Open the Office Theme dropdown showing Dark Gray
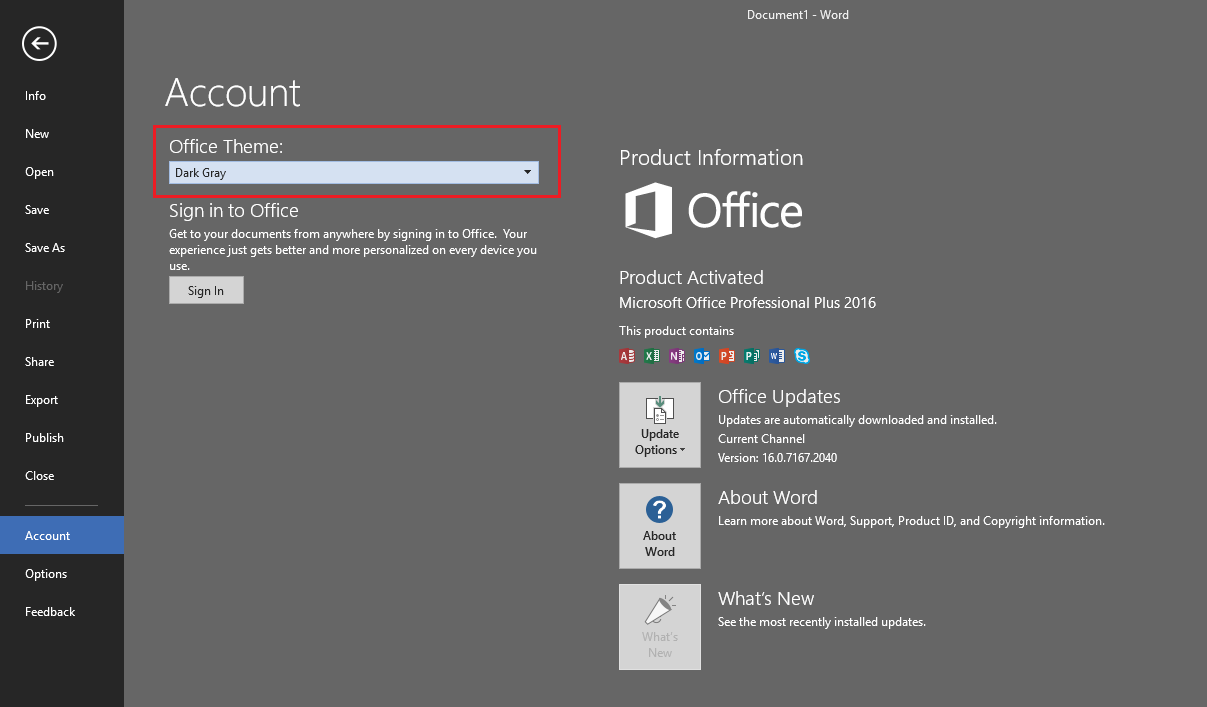 [354, 173]
